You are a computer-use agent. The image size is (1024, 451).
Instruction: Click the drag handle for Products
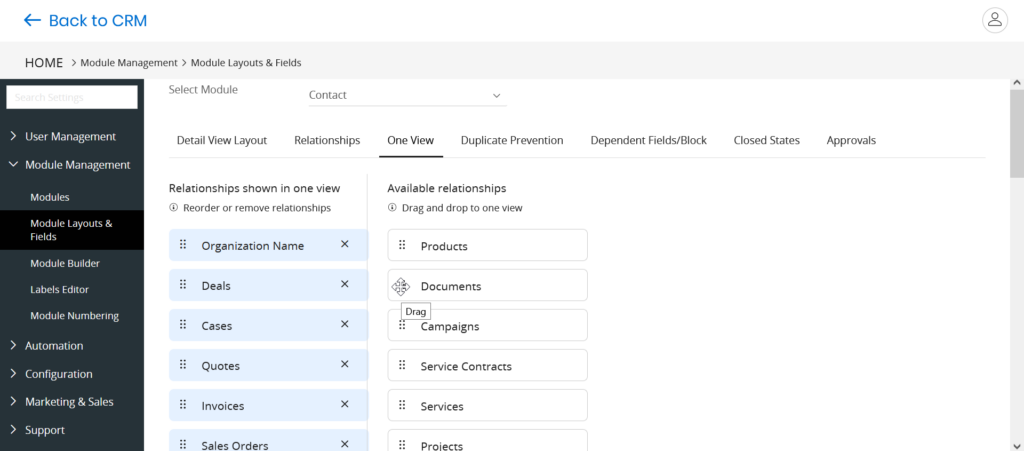coord(402,245)
